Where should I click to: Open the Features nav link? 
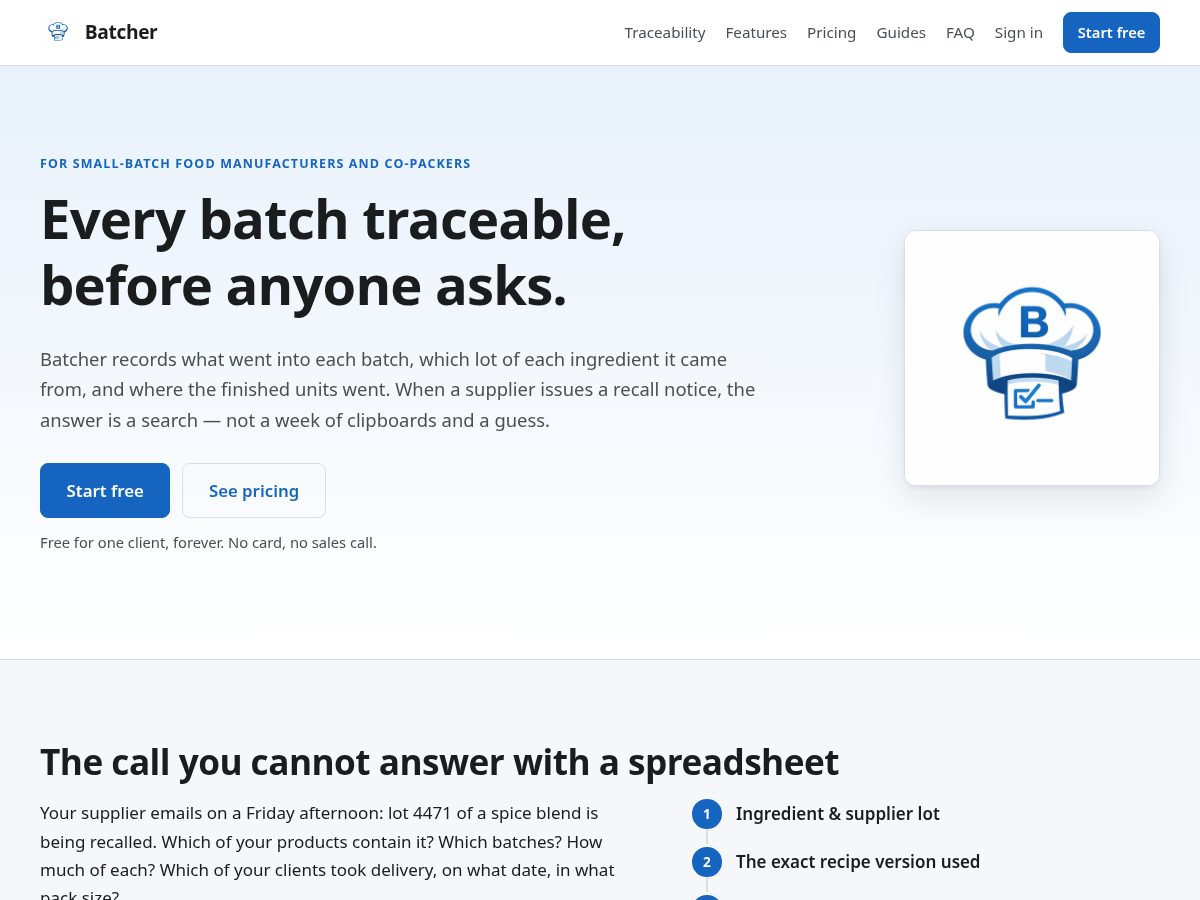coord(756,33)
